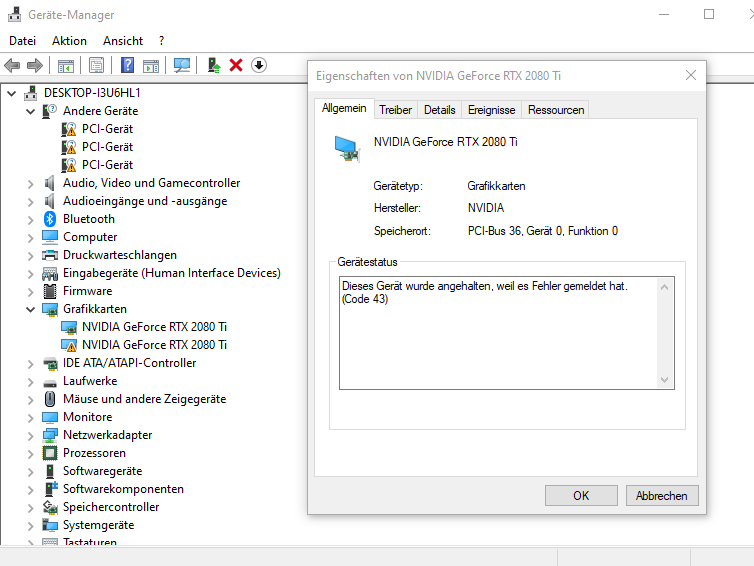This screenshot has height=566, width=754.
Task: Click the action pane toolbar icon
Action: (151, 65)
